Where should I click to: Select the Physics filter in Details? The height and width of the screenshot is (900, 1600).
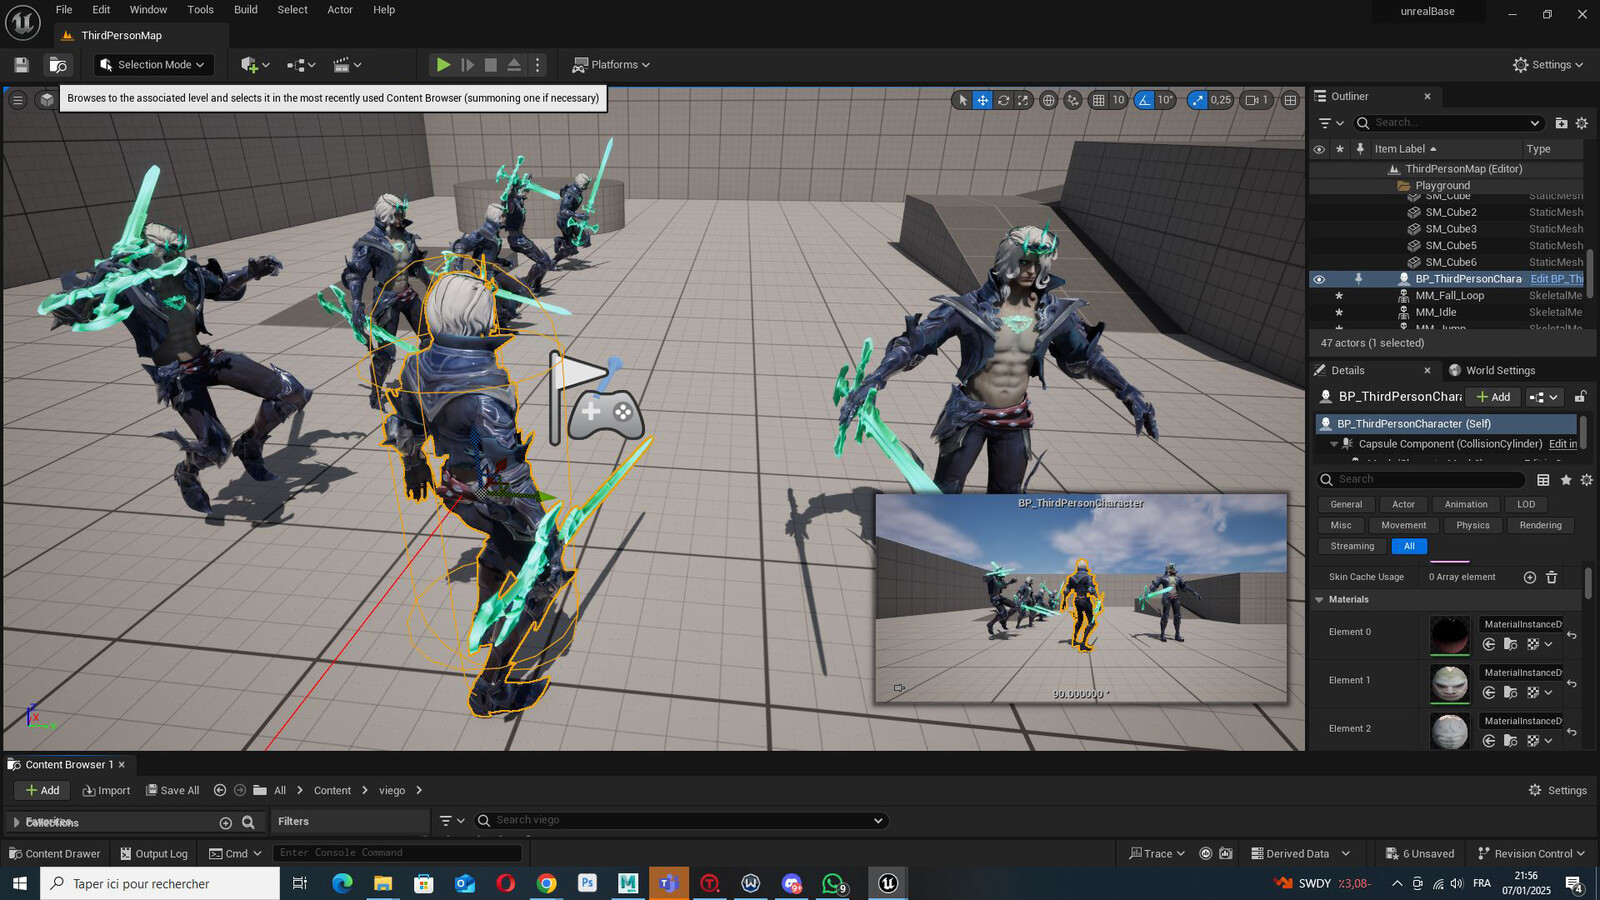click(1472, 525)
